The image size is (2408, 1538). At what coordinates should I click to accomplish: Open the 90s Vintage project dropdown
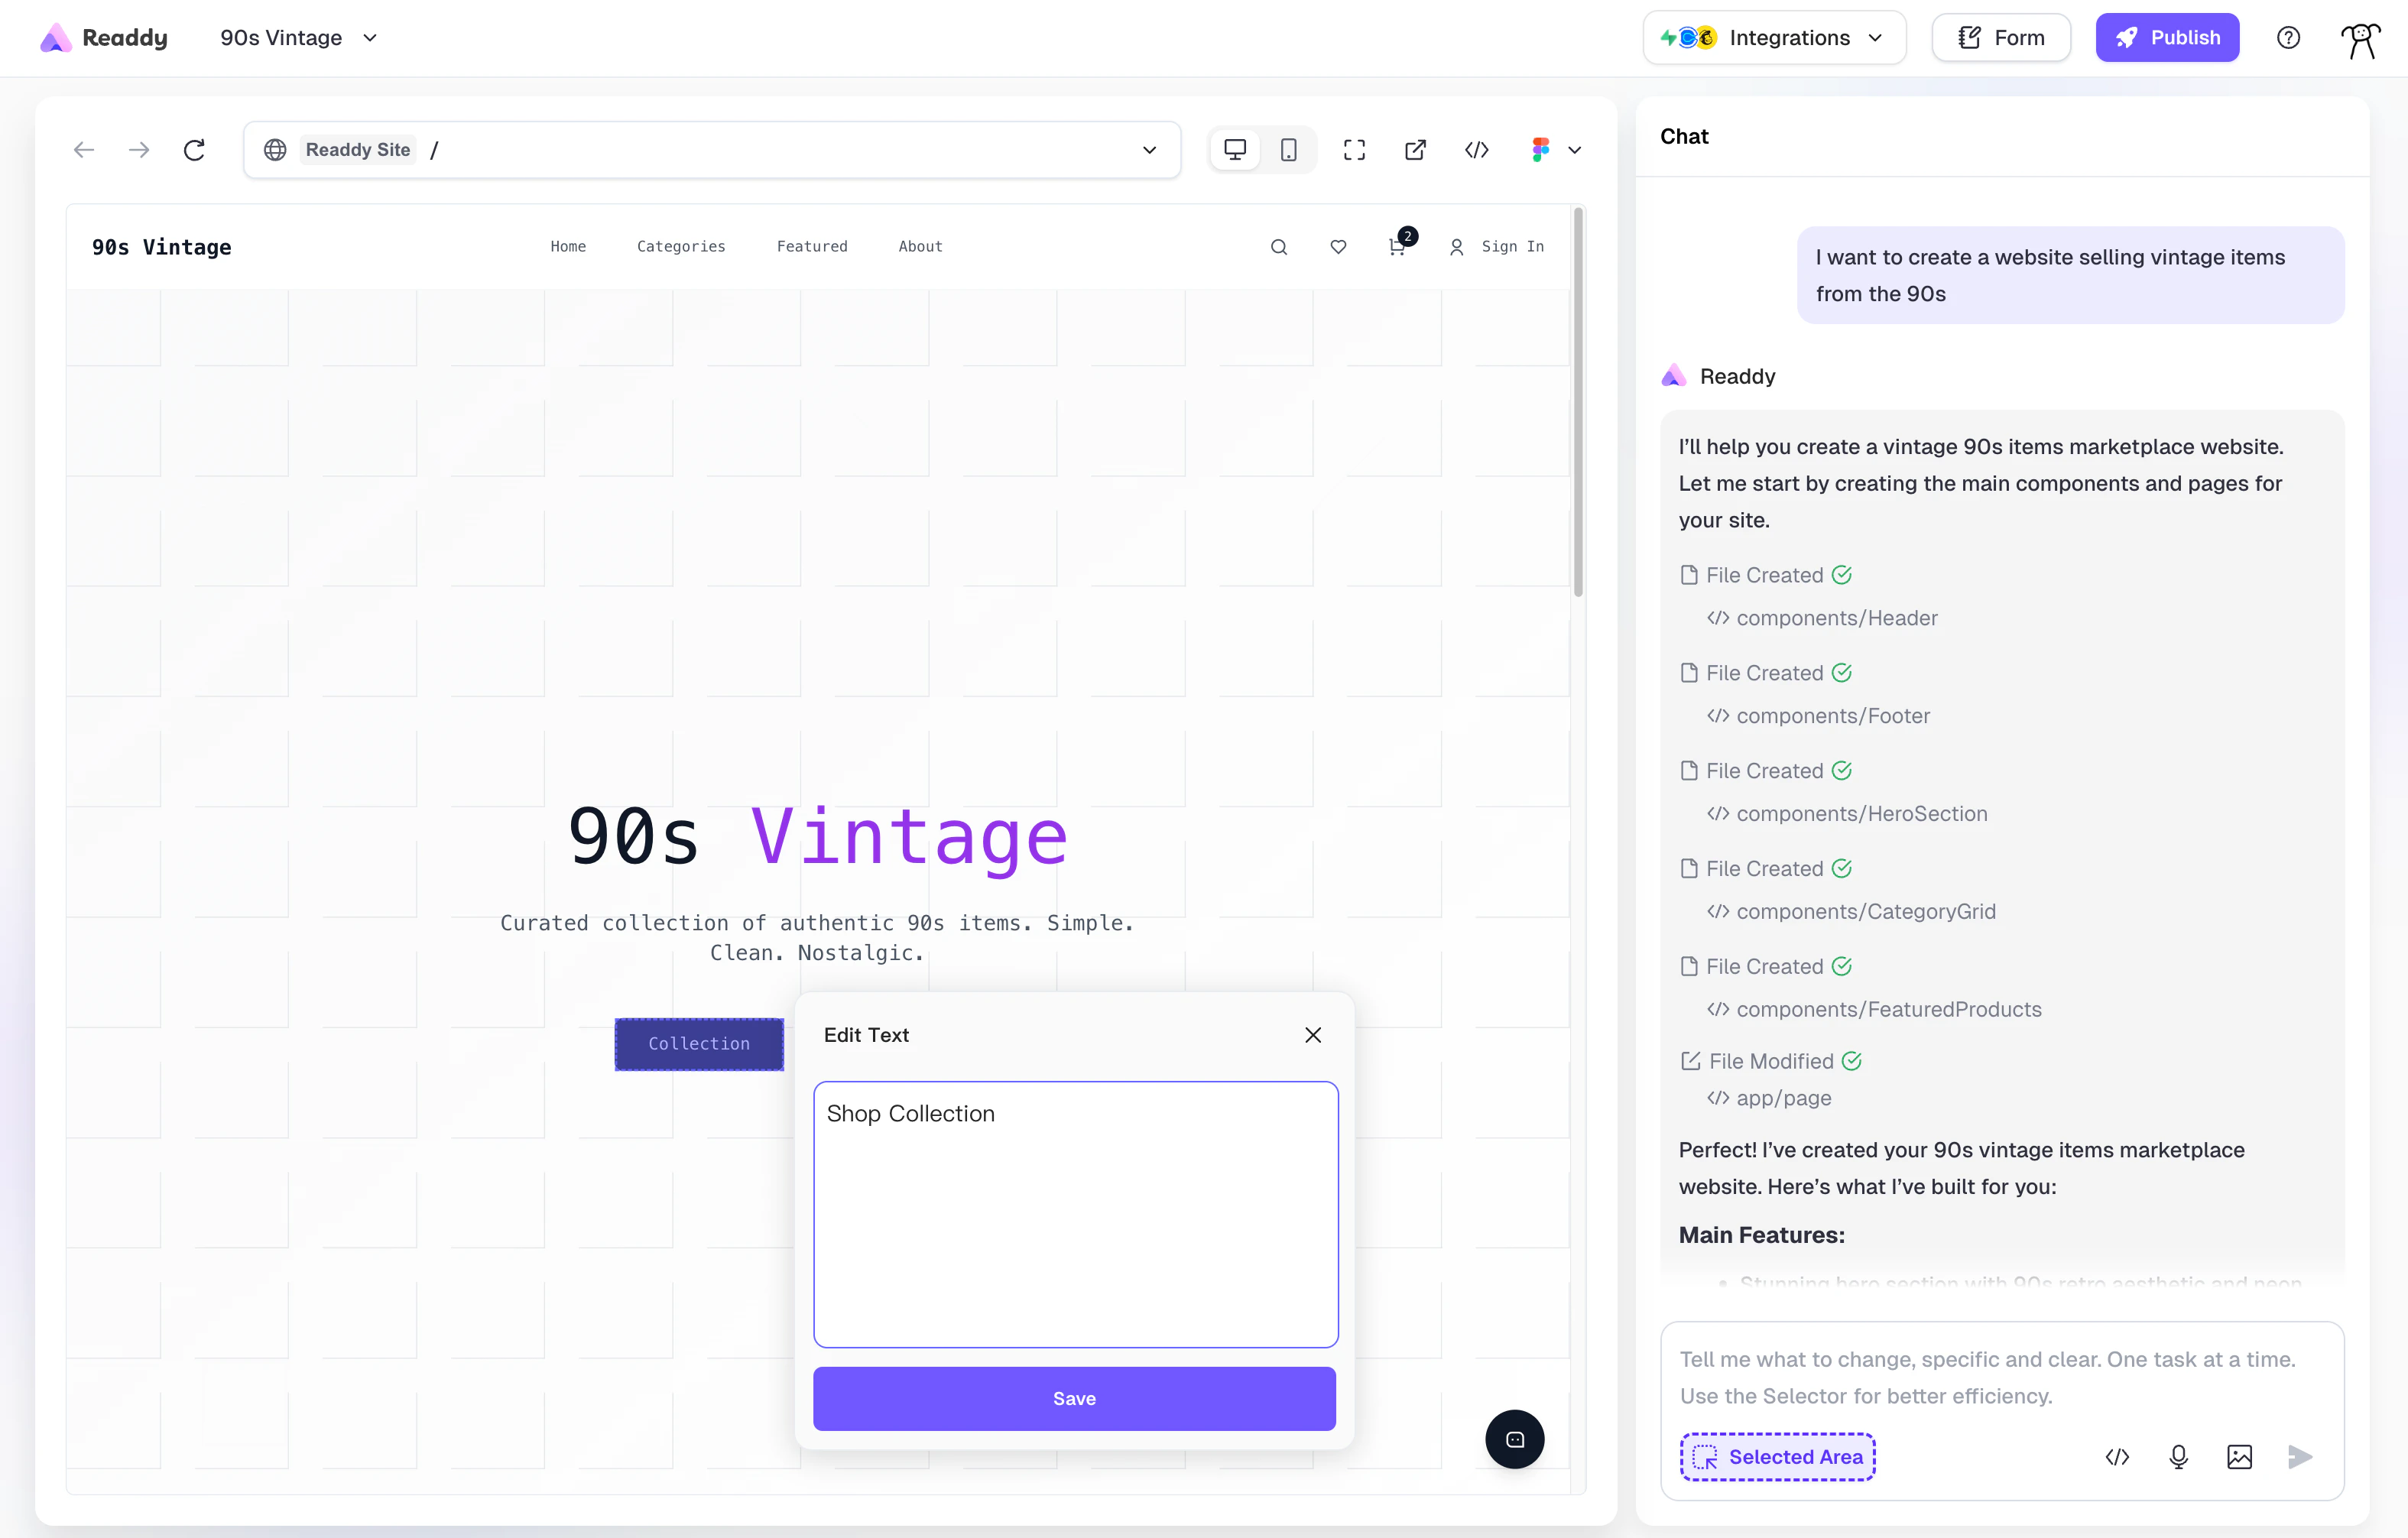298,38
